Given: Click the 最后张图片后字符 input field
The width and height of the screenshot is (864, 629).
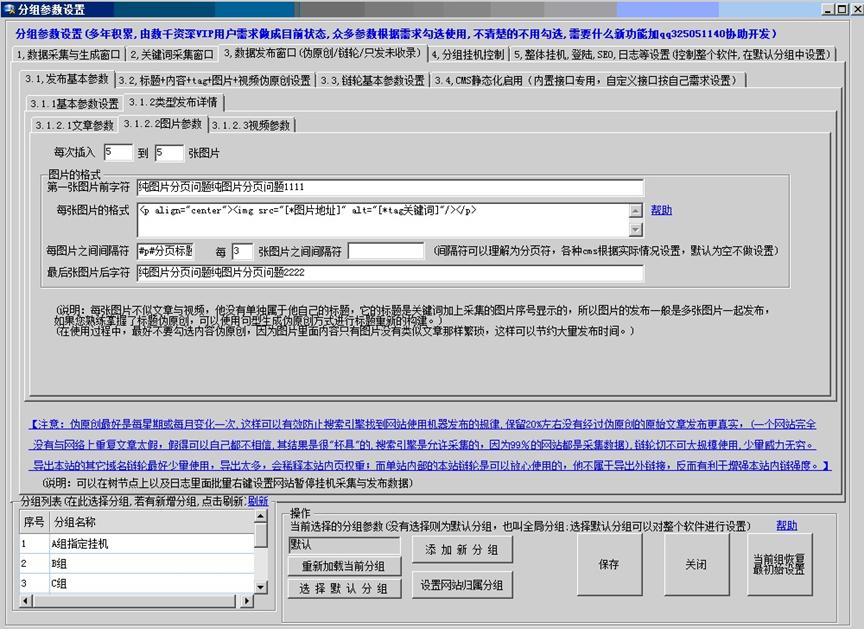Looking at the screenshot, I should 390,273.
